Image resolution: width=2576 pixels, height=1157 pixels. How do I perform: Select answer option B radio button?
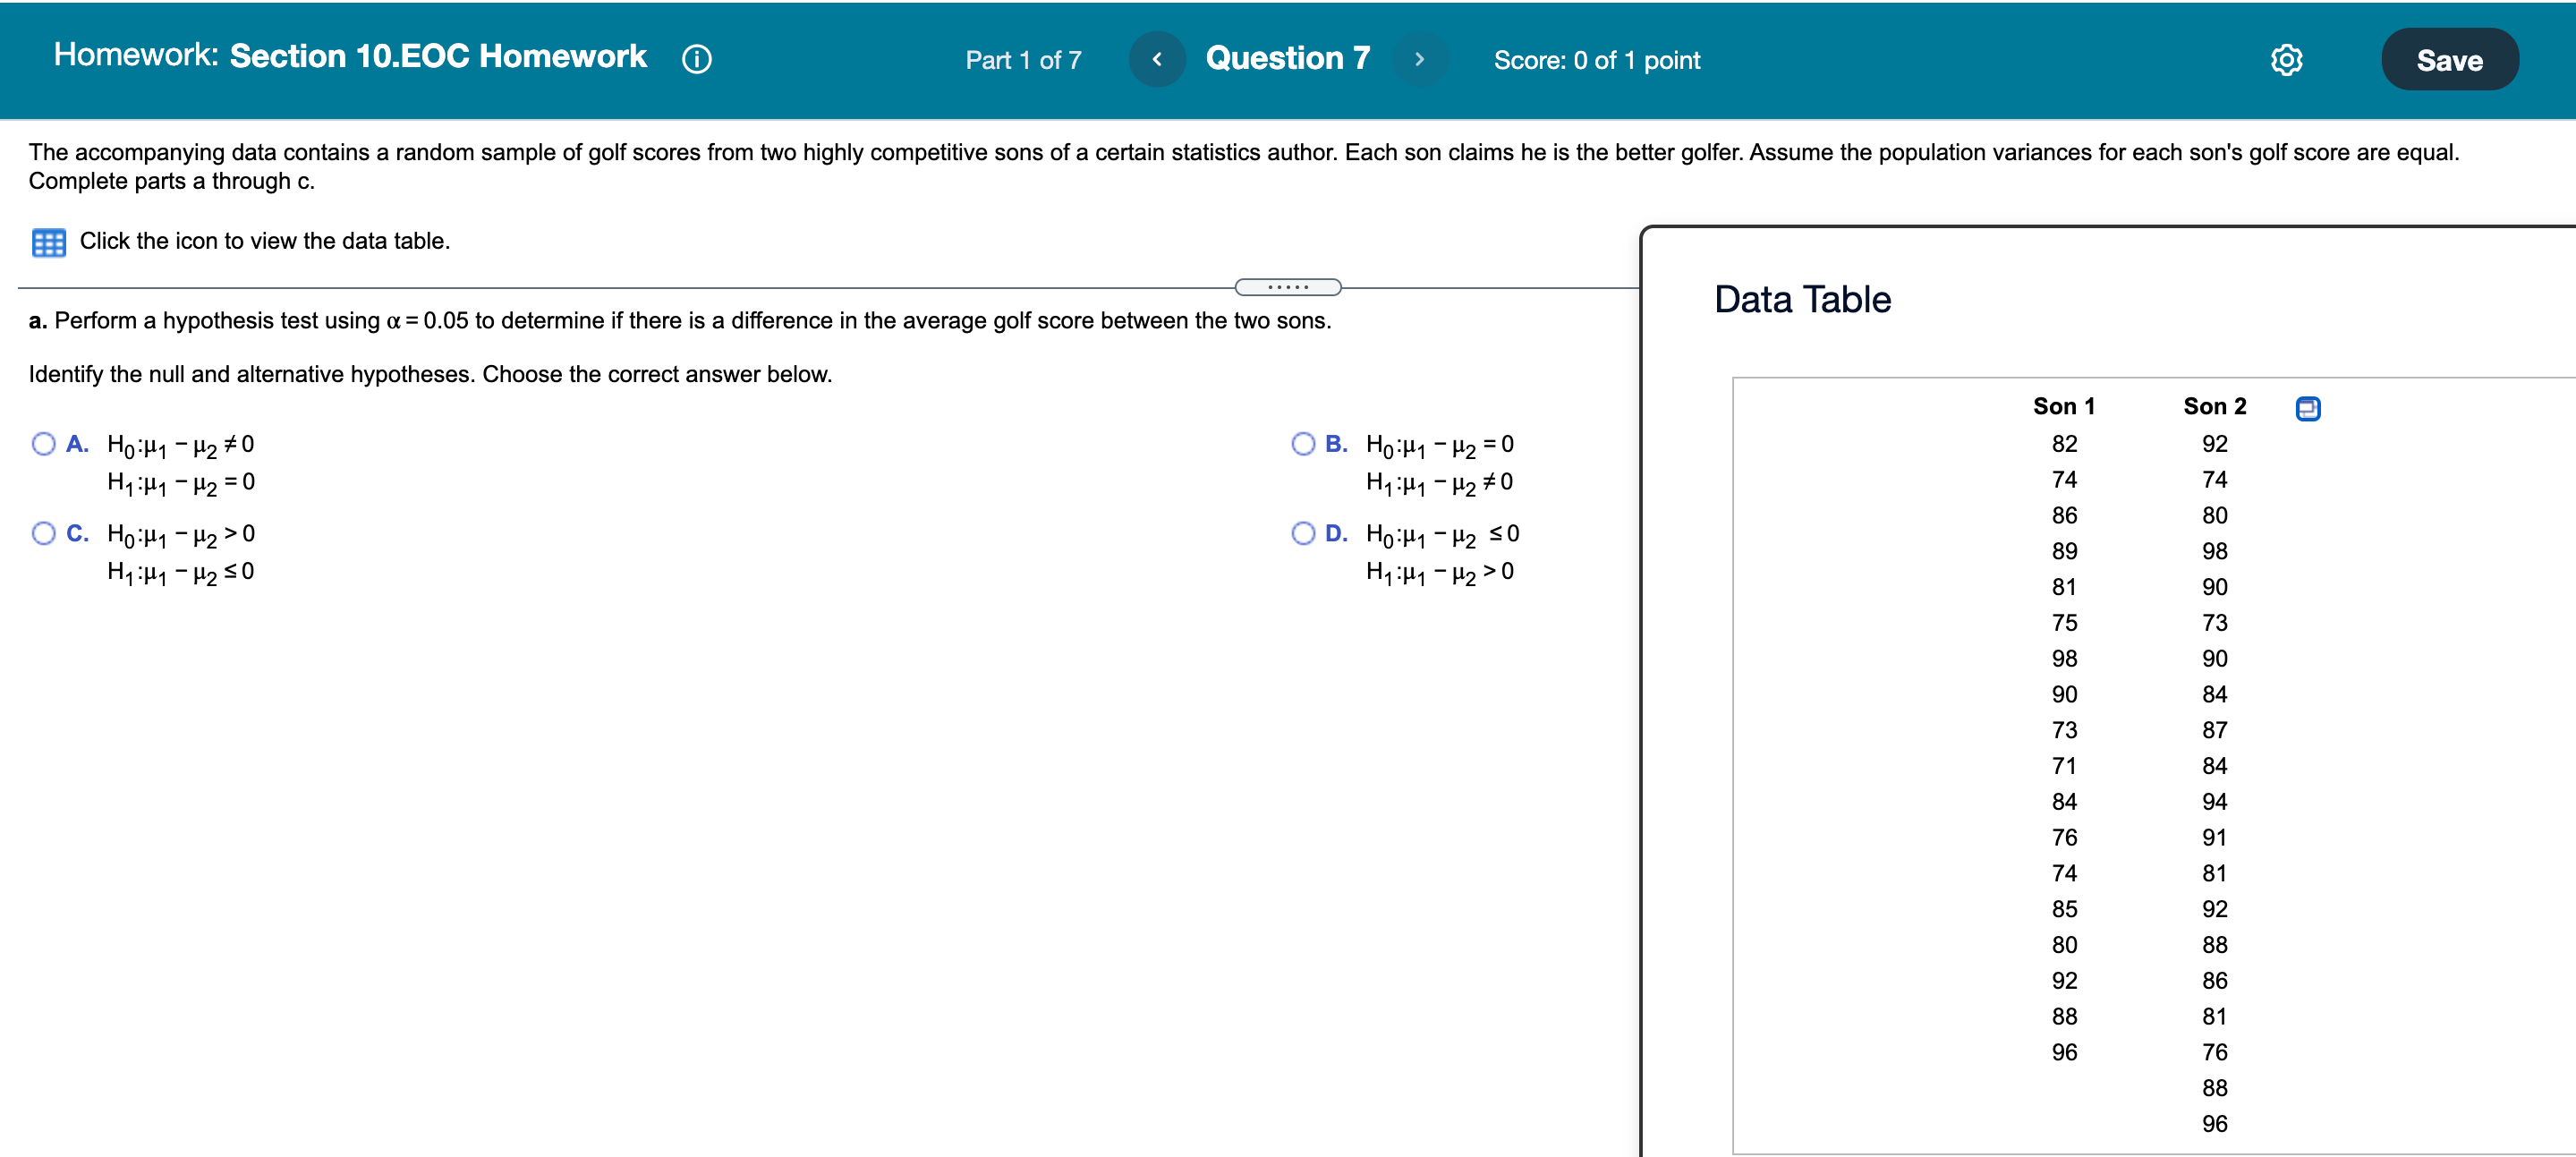click(1303, 444)
